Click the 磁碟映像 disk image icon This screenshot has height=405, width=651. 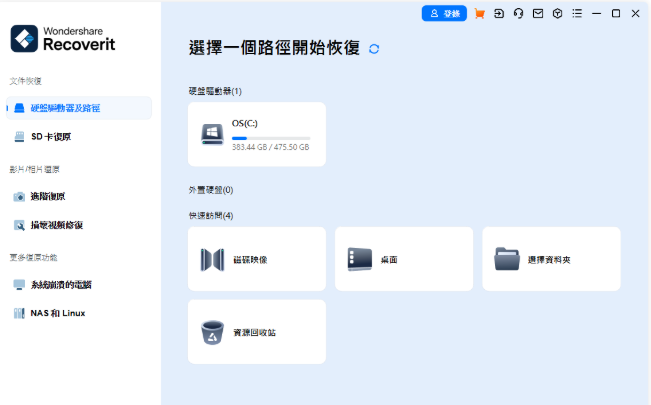click(212, 259)
